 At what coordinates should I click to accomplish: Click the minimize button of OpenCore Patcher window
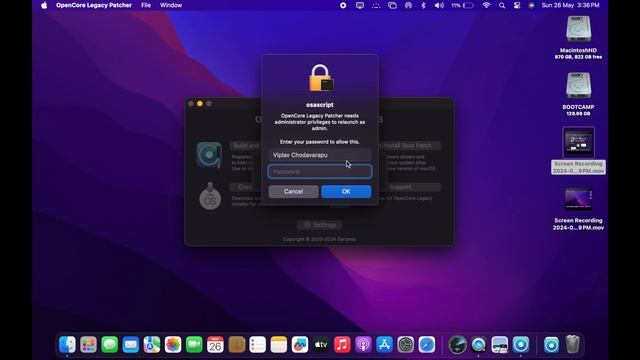pyautogui.click(x=200, y=104)
